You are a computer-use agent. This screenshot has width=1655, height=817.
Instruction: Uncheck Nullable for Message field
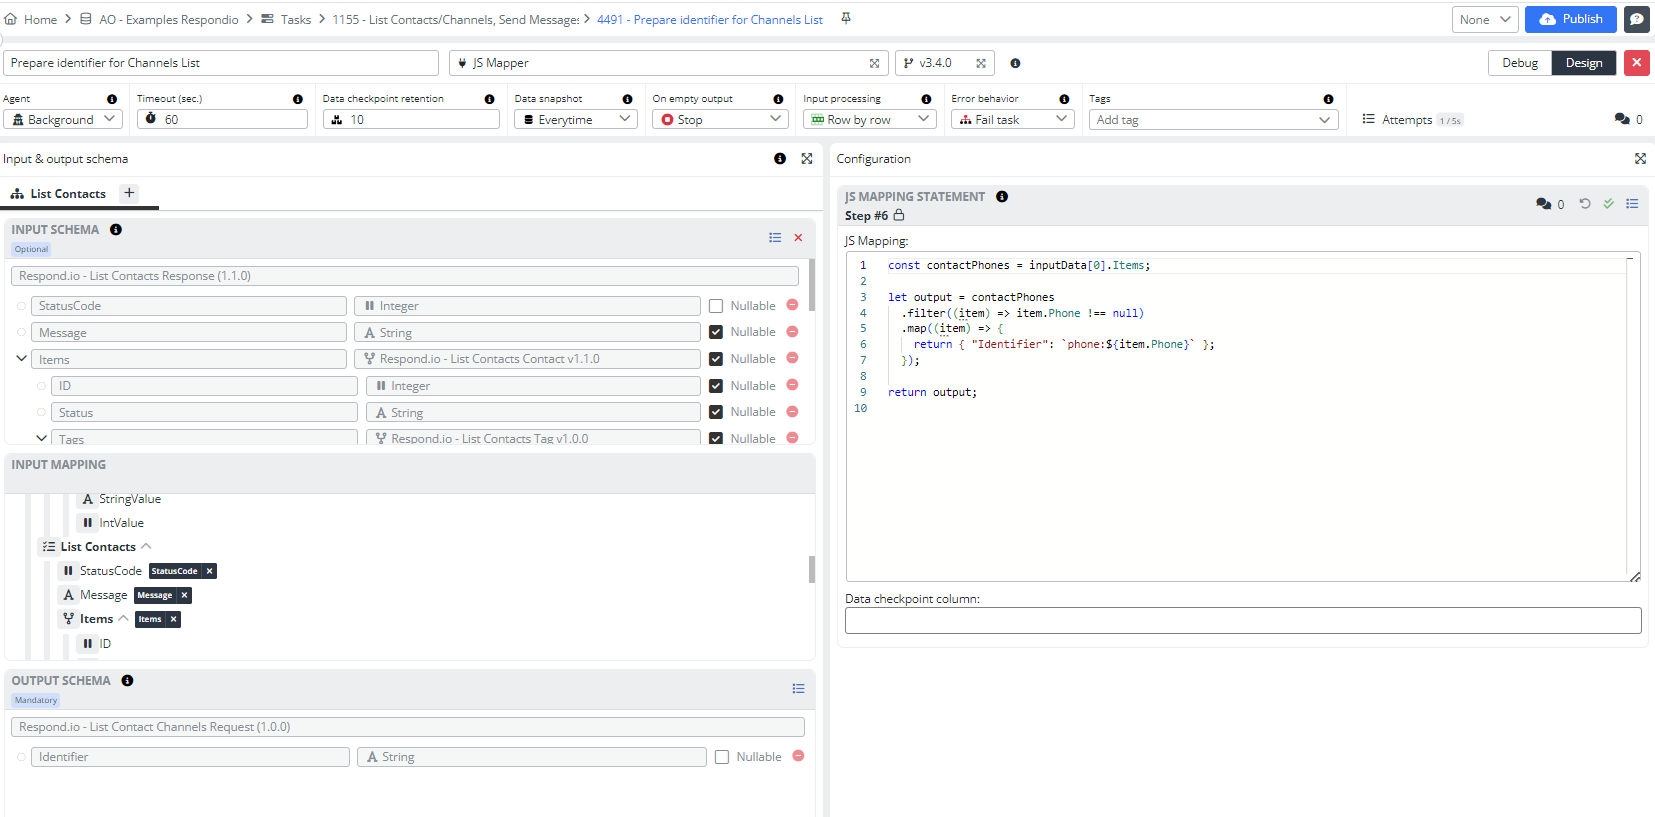tap(716, 332)
